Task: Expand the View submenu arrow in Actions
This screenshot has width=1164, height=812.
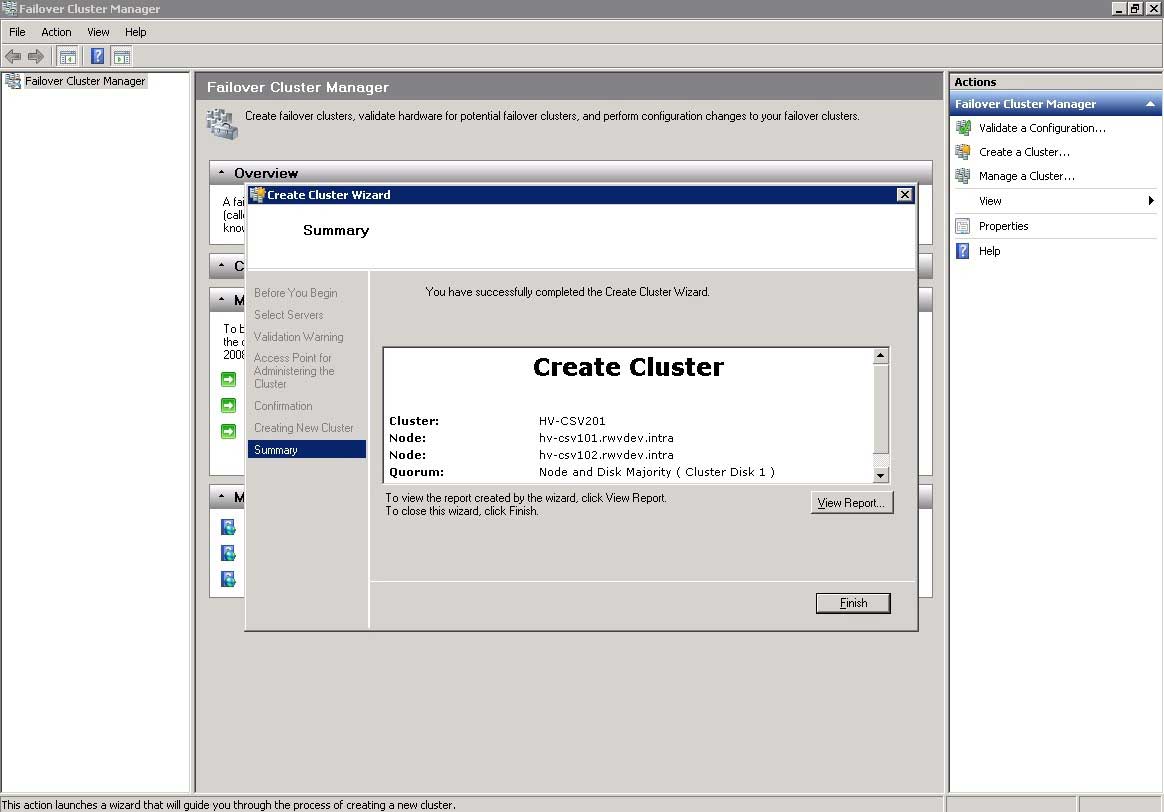Action: coord(1151,201)
